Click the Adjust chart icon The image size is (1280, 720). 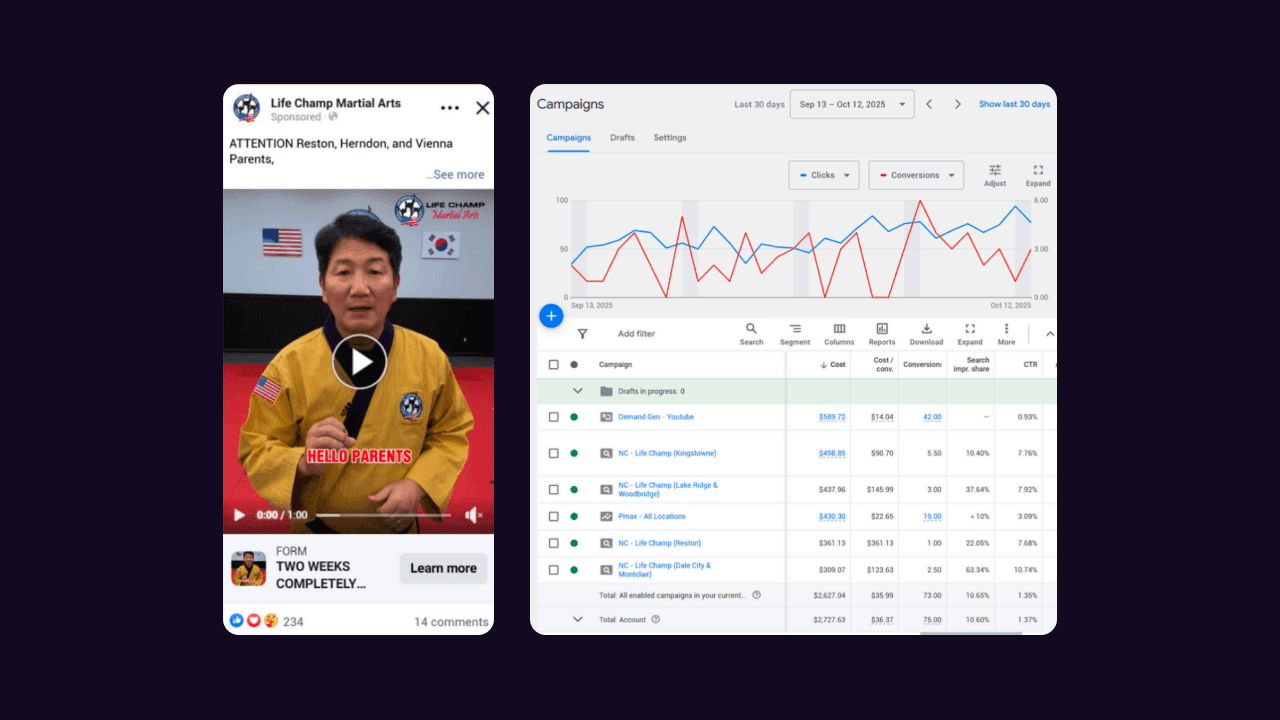coord(995,175)
